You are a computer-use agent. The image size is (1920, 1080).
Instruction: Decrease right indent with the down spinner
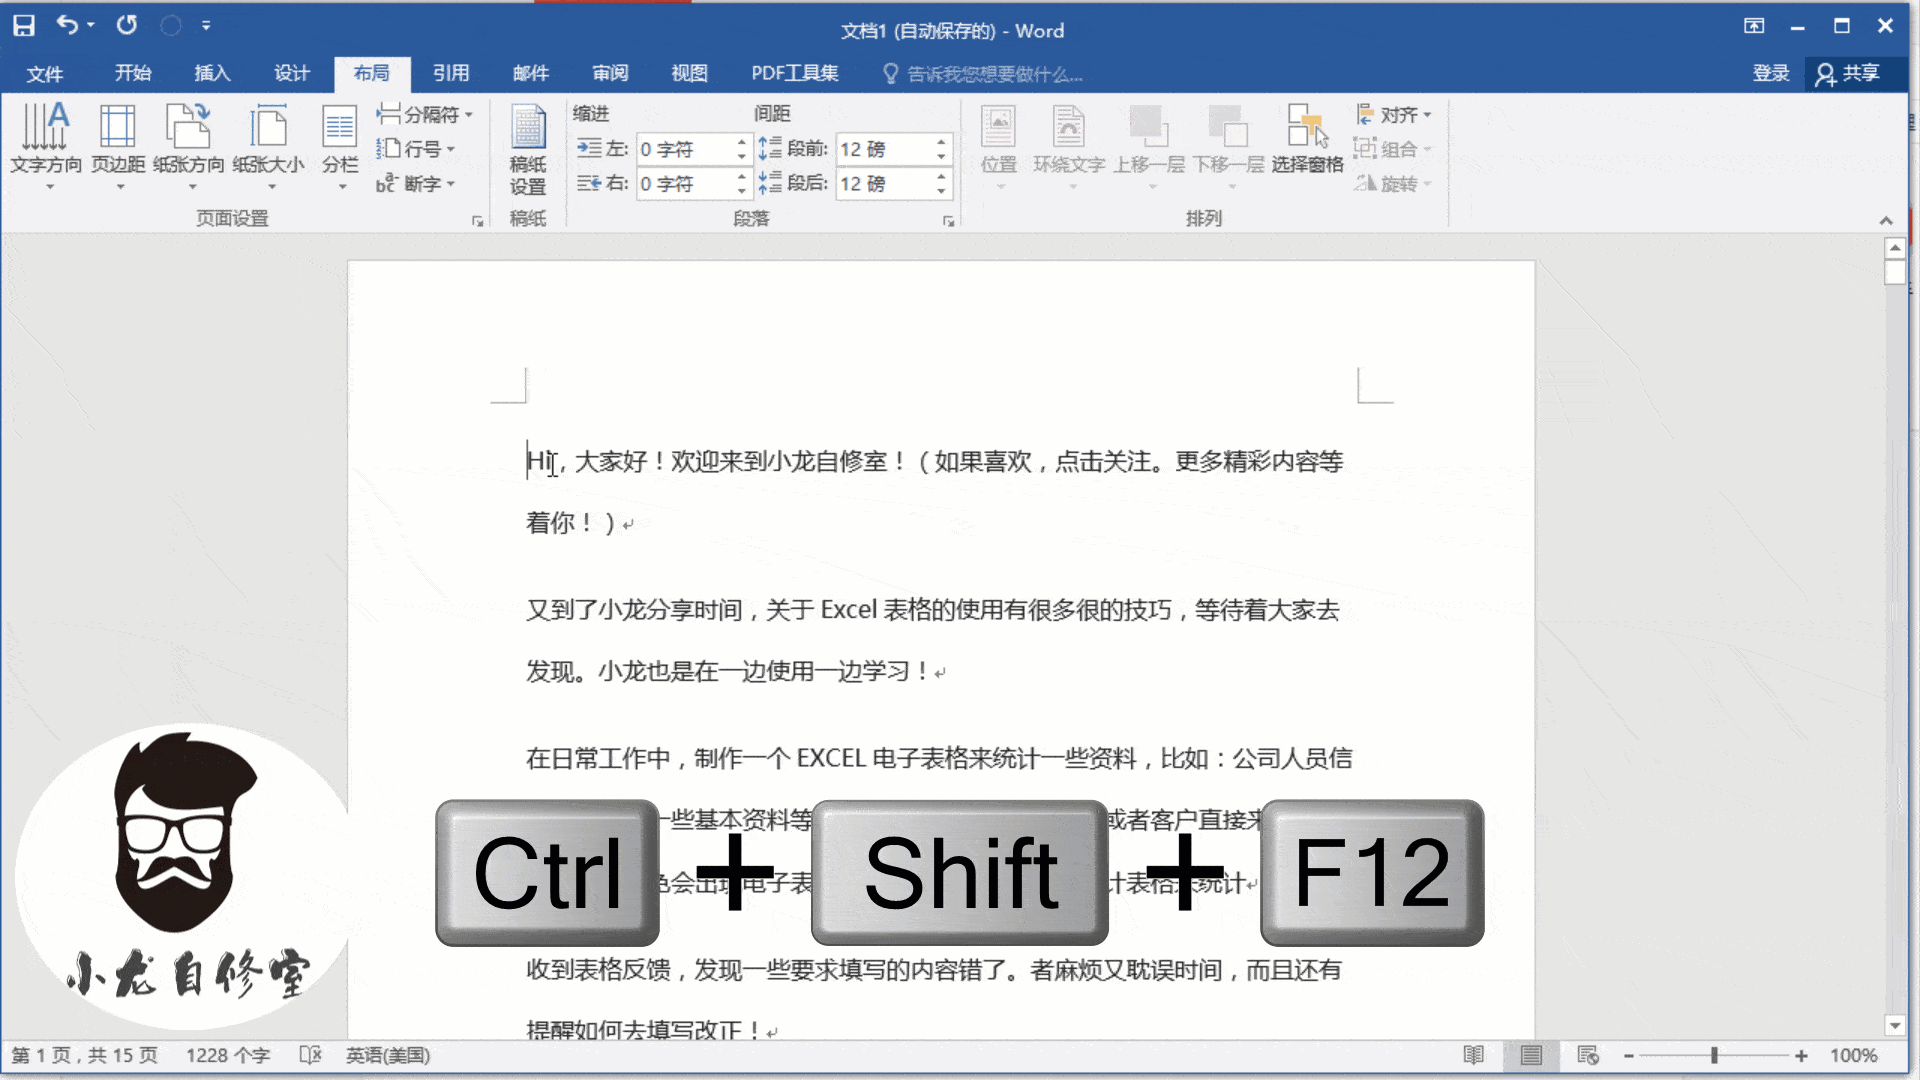742,191
